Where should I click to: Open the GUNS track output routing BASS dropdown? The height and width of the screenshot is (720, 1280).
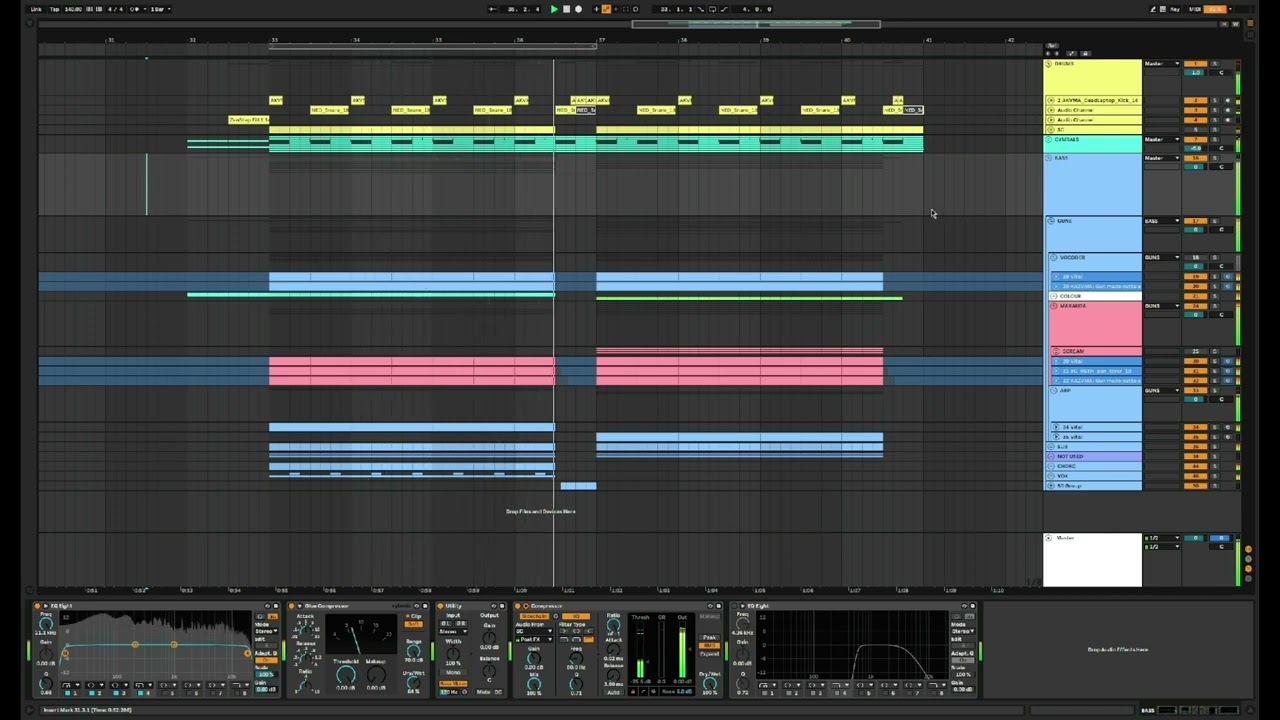pyautogui.click(x=1161, y=221)
